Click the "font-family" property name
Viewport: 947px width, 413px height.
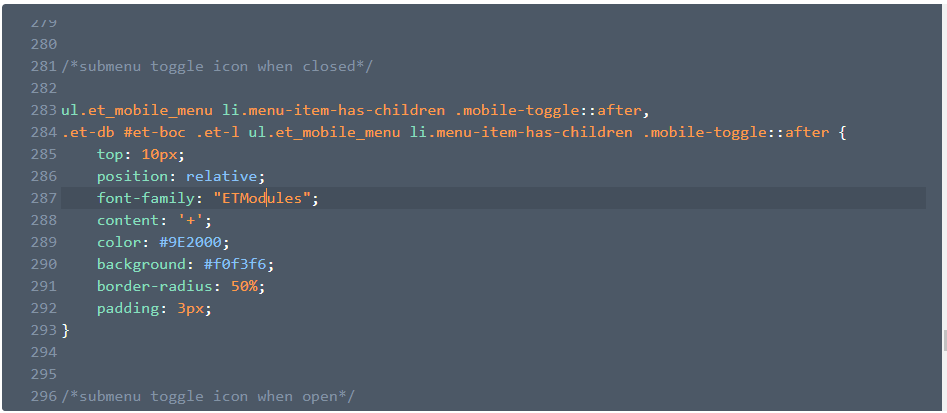tap(146, 198)
